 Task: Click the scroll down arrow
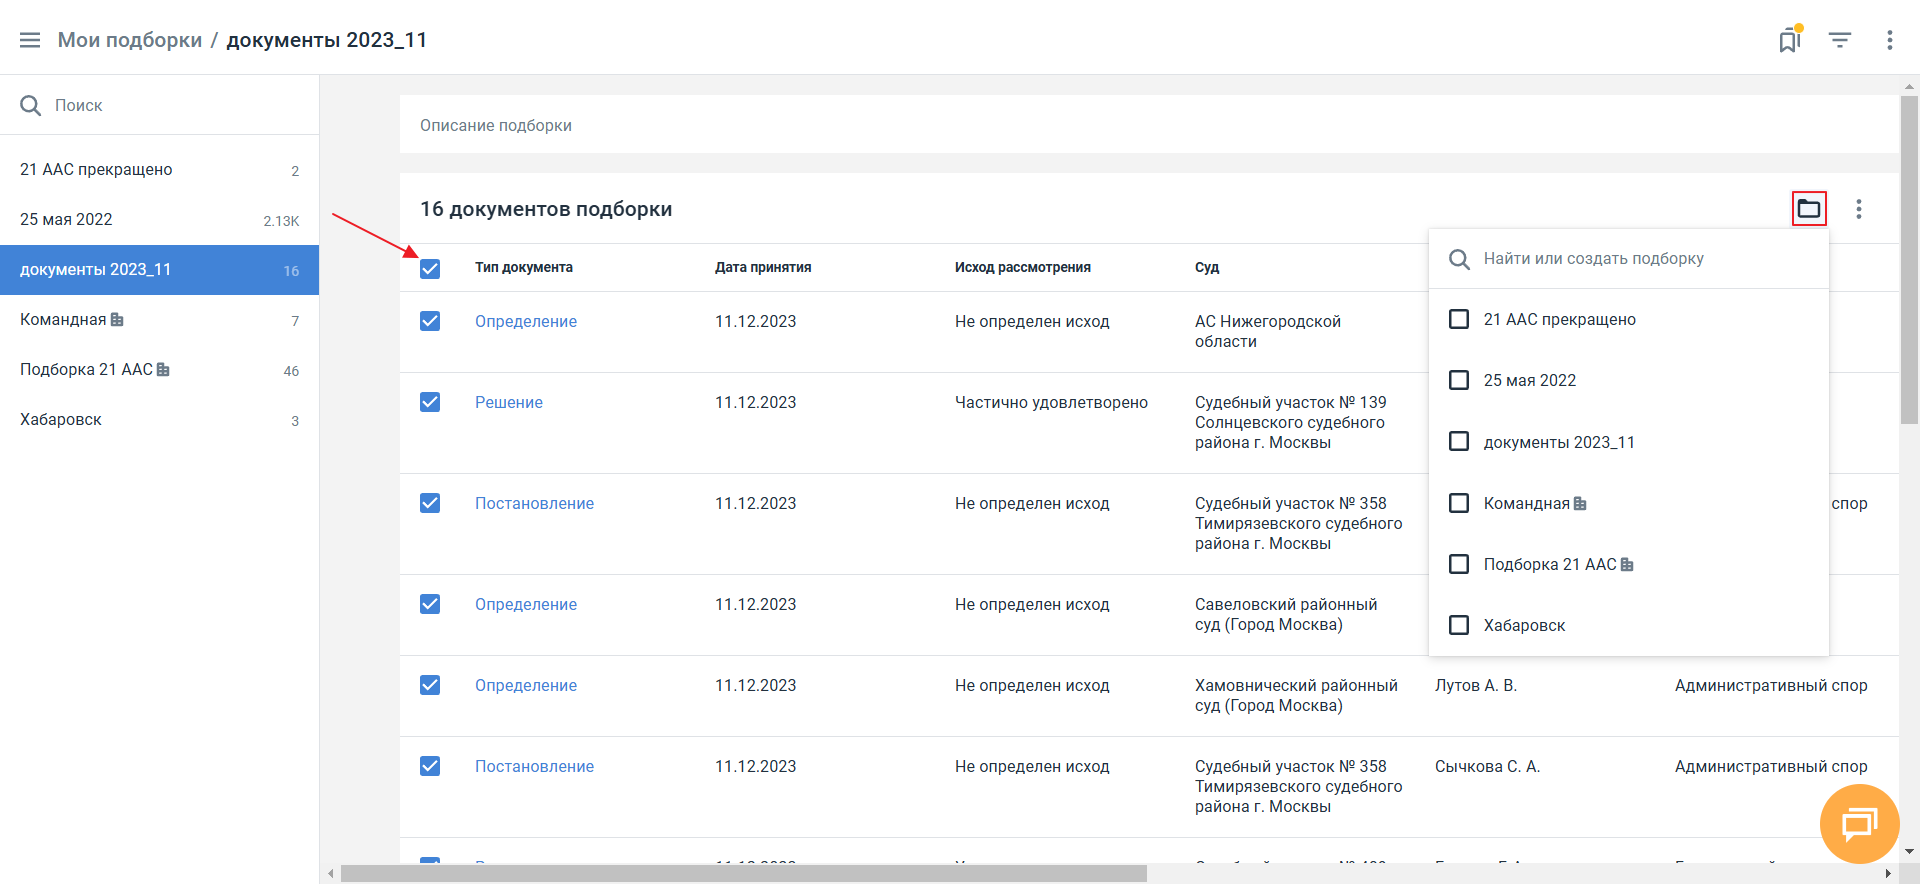[x=1909, y=852]
